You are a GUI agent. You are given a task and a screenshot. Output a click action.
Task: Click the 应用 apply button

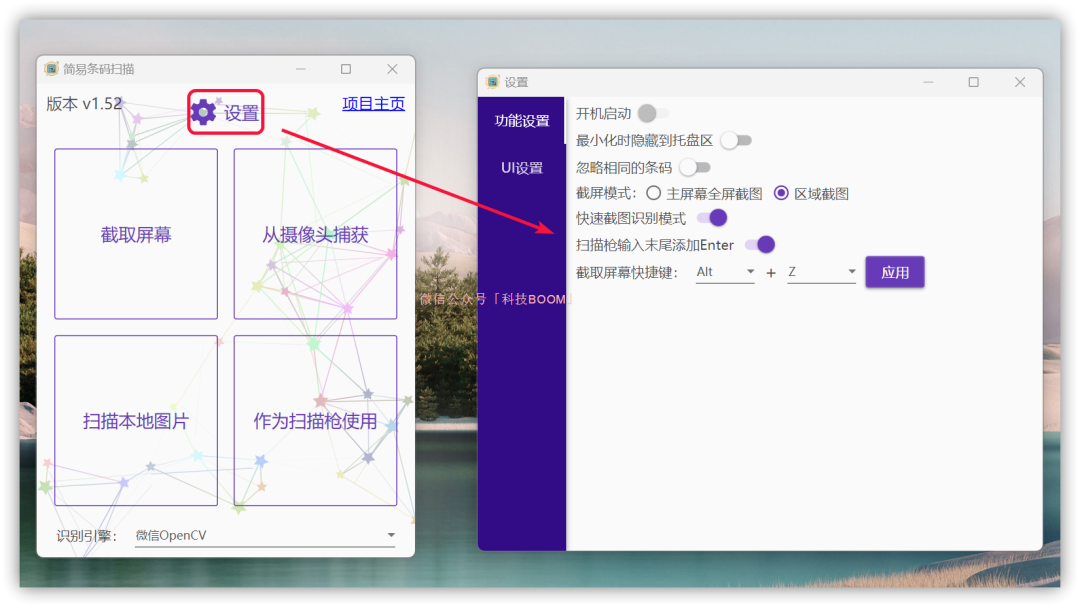895,272
